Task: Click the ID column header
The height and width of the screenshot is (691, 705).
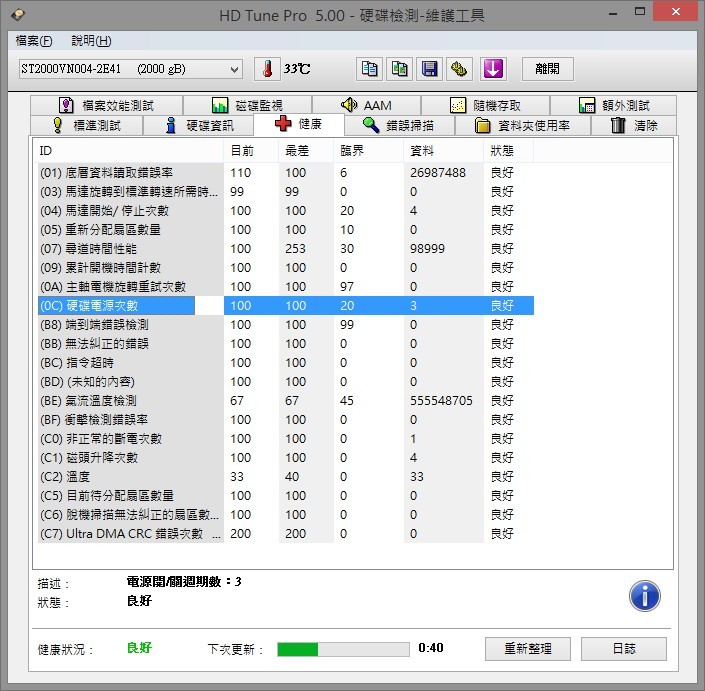Action: [129, 151]
